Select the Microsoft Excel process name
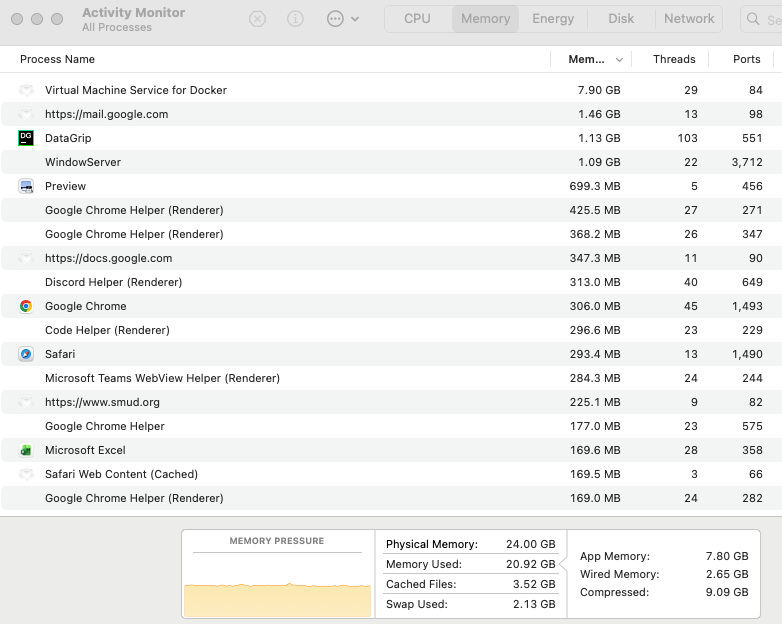The width and height of the screenshot is (782, 624). tap(85, 450)
